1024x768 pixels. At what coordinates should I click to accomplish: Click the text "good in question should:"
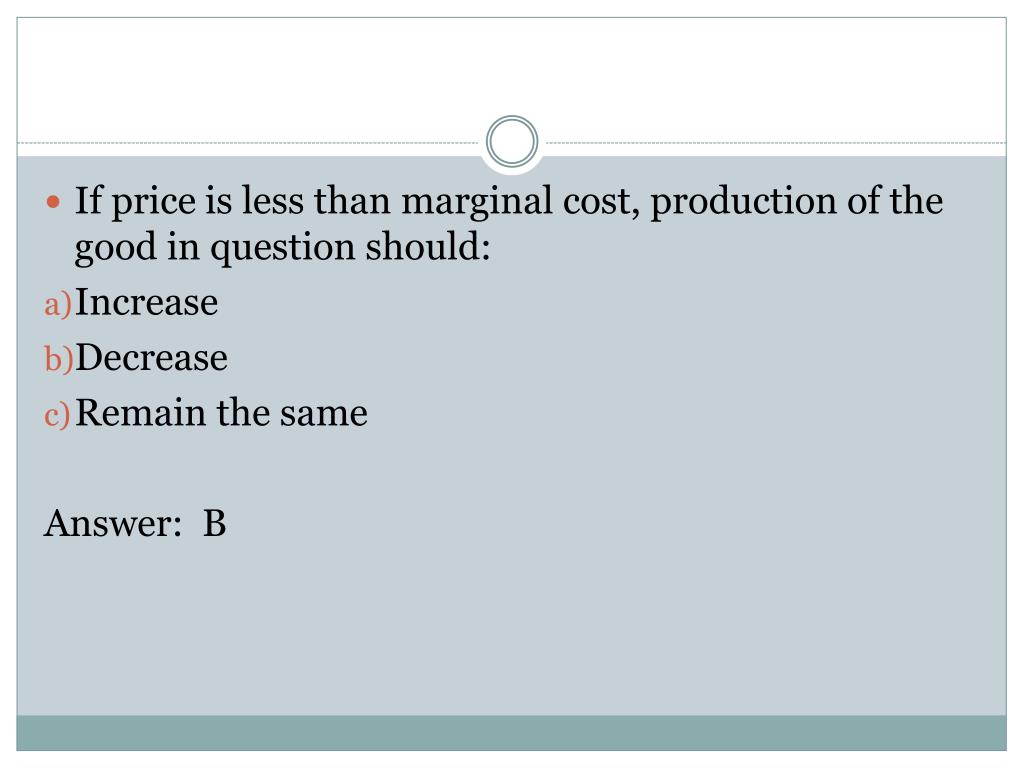284,247
